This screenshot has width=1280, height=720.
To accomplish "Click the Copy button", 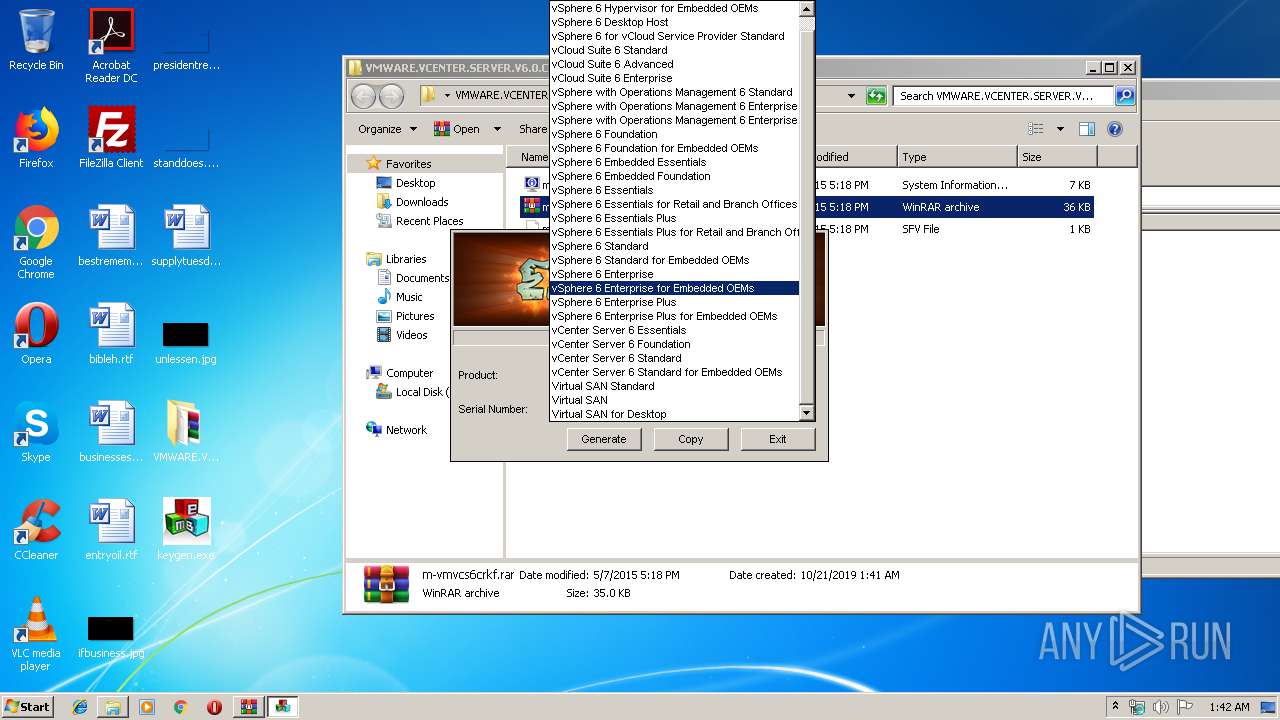I will [691, 439].
